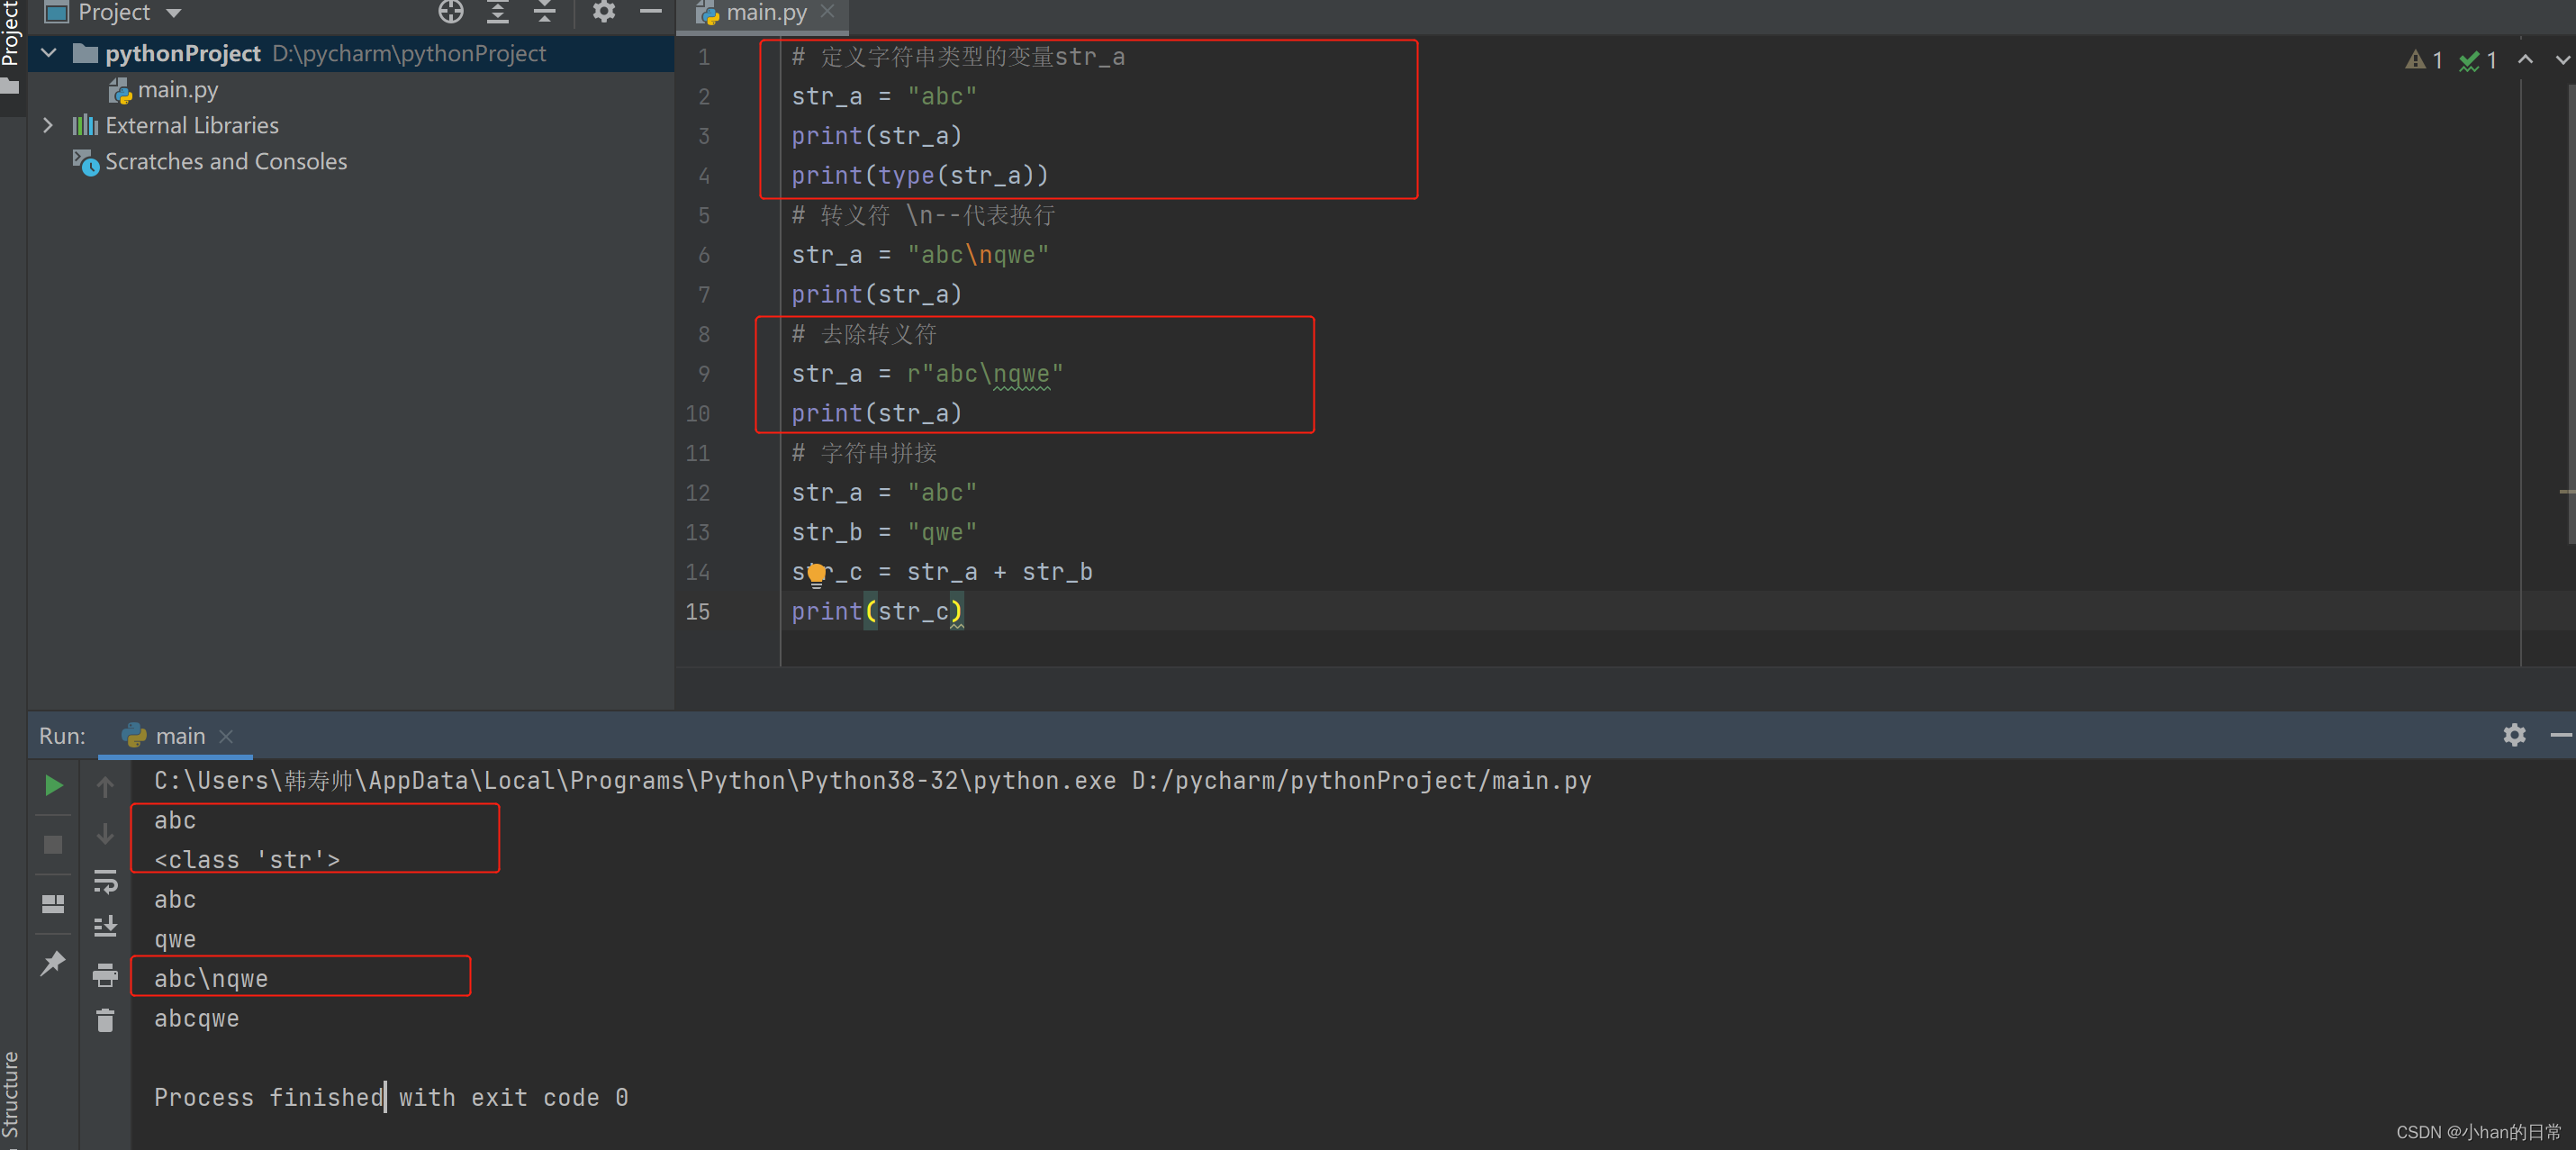Screen dimensions: 2576x1150
Task: Open the Project view dropdown
Action: click(174, 13)
